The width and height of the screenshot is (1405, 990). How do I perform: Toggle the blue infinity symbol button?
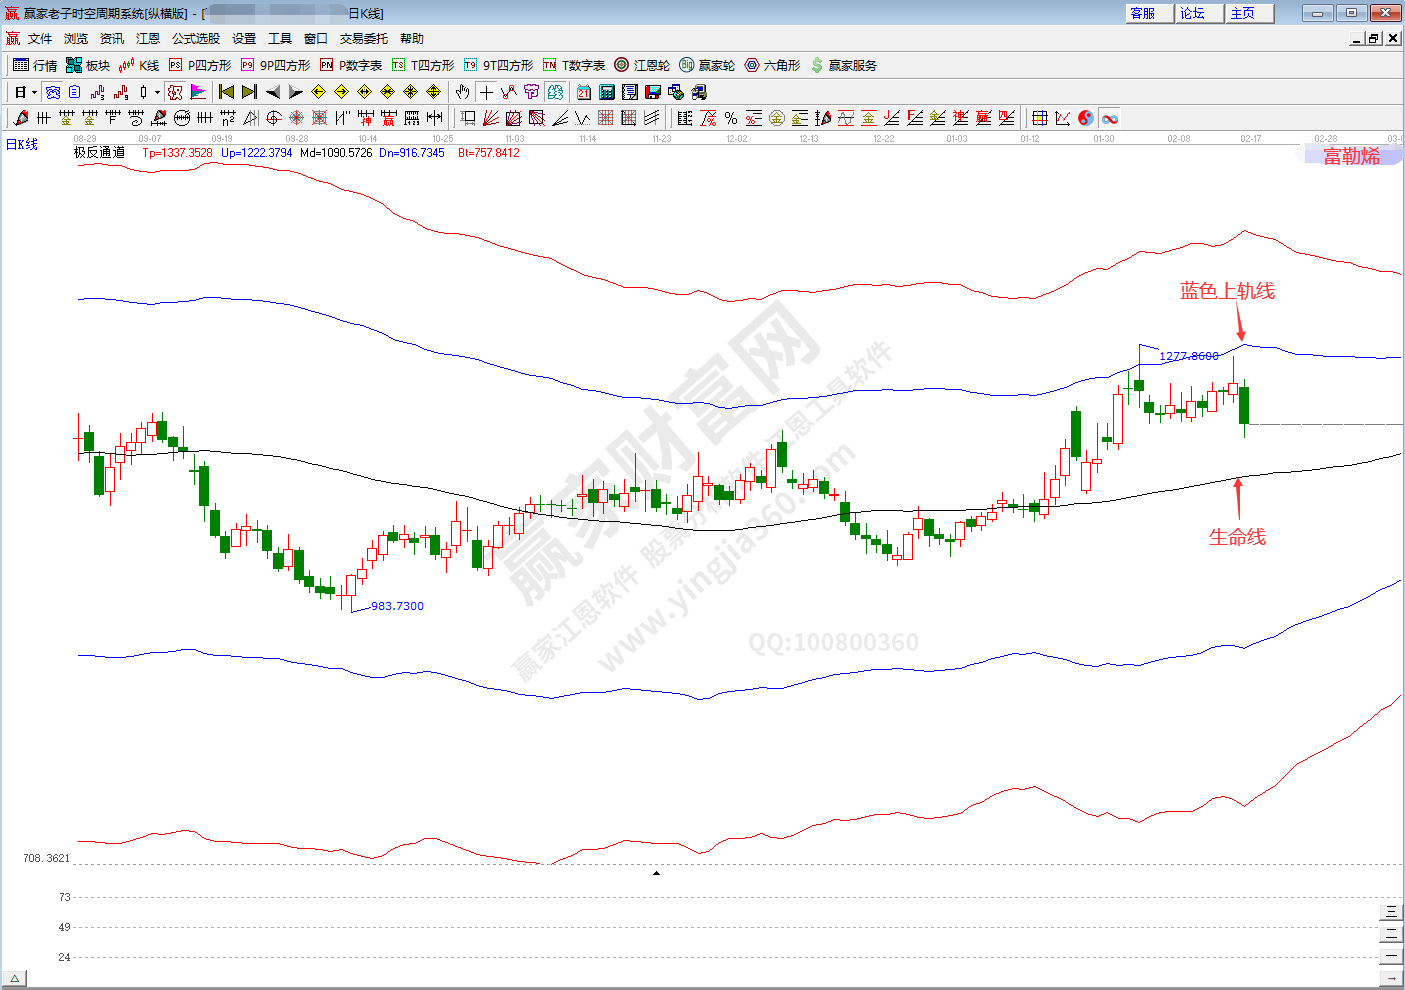[x=1110, y=118]
